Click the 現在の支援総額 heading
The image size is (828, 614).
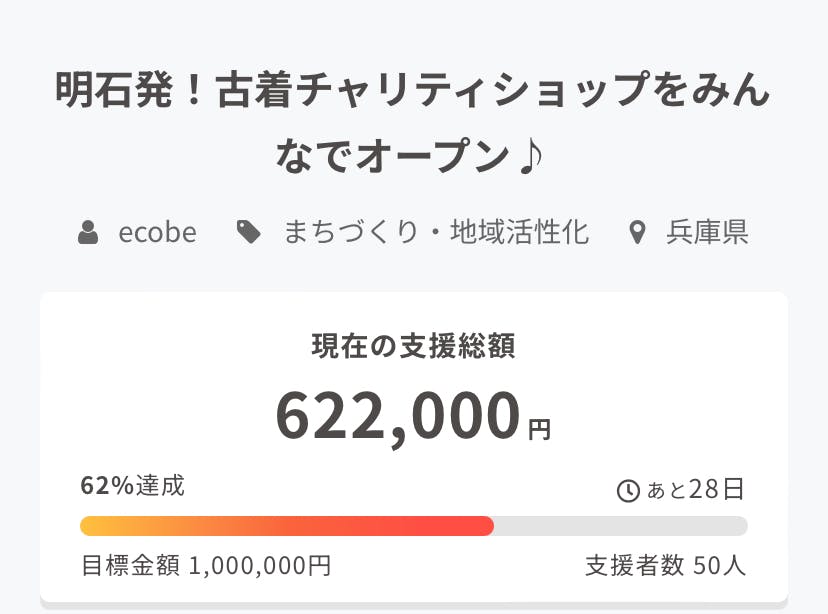point(413,347)
